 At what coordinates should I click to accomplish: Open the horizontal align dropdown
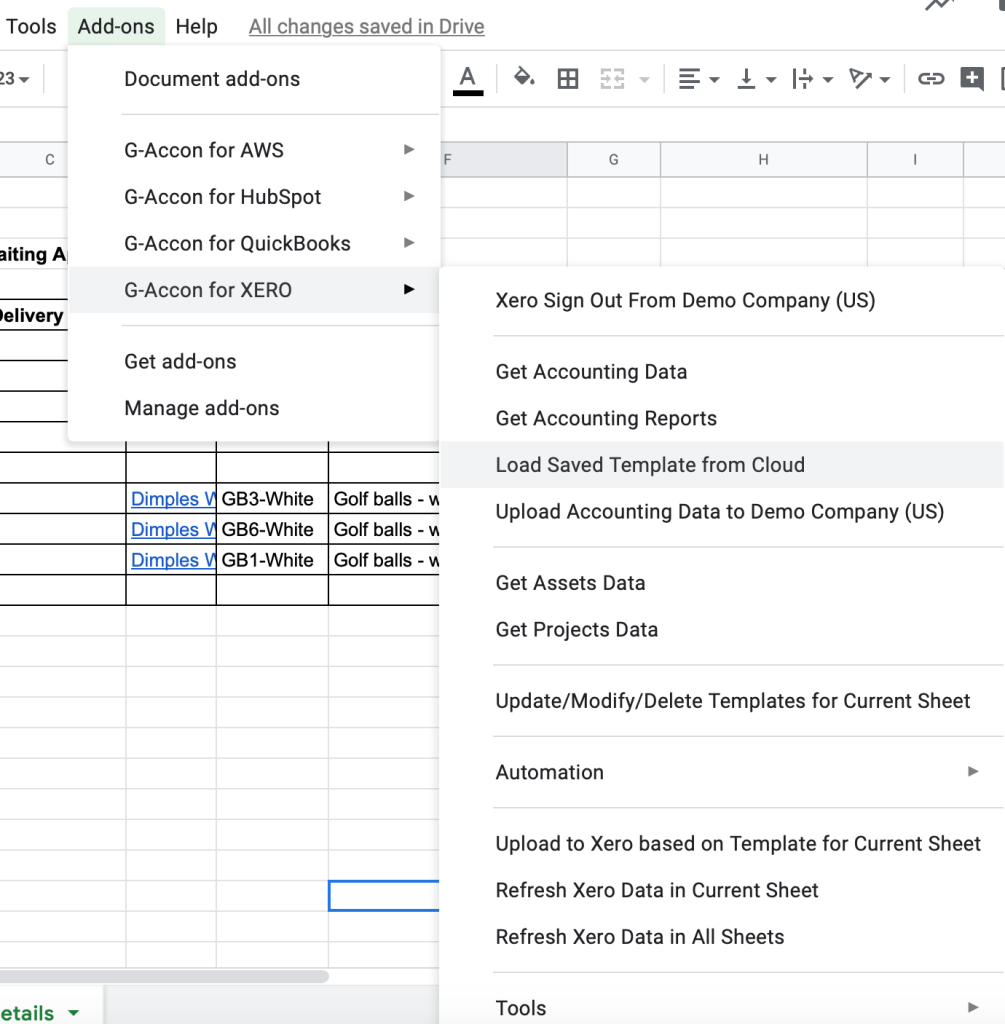click(x=698, y=79)
